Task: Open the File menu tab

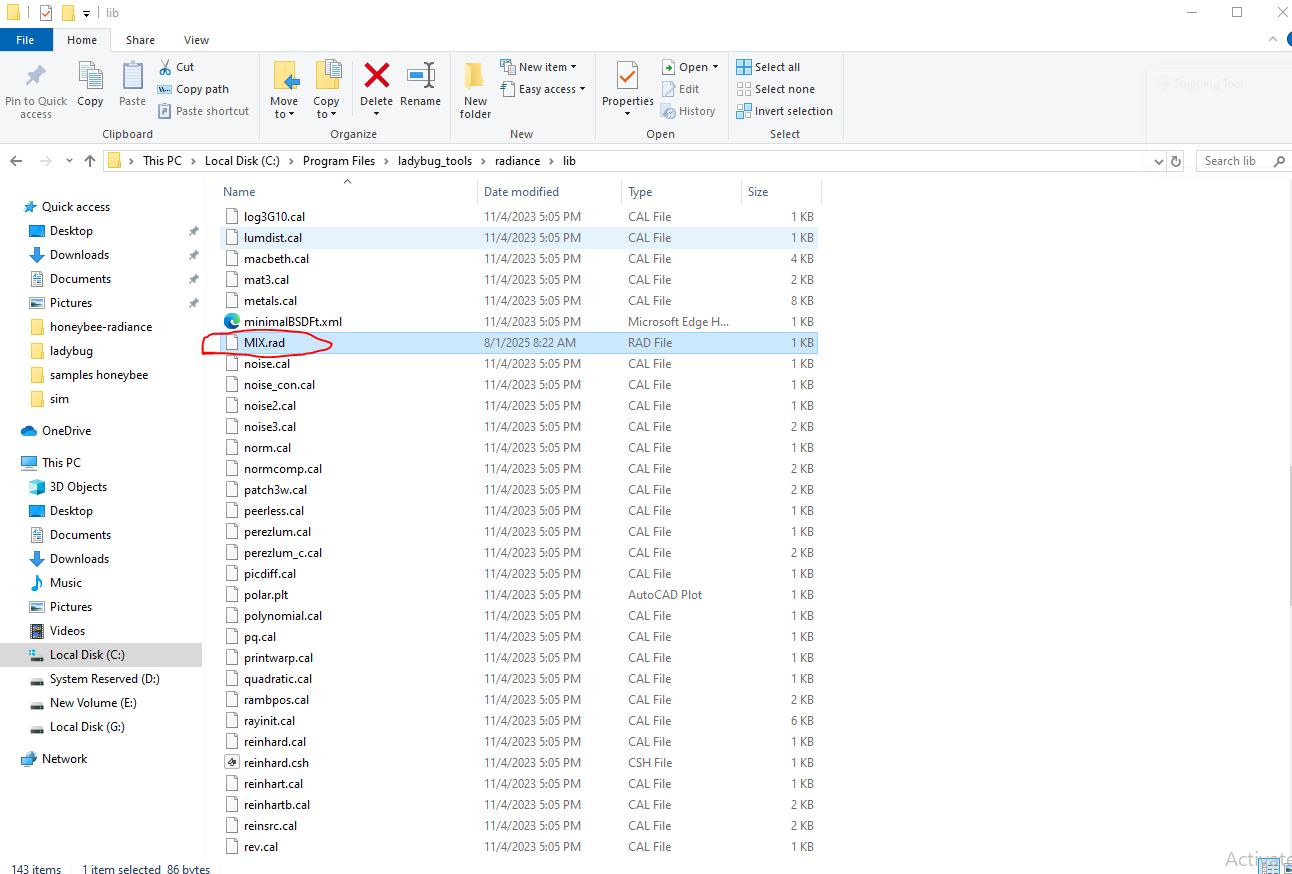Action: pyautogui.click(x=25, y=40)
